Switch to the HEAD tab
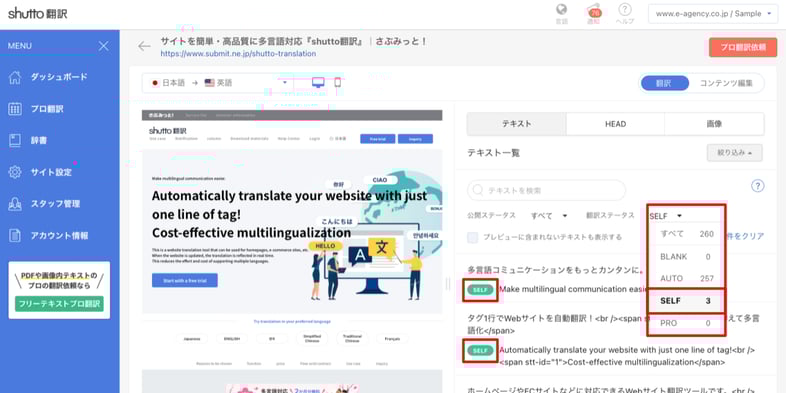 (615, 124)
